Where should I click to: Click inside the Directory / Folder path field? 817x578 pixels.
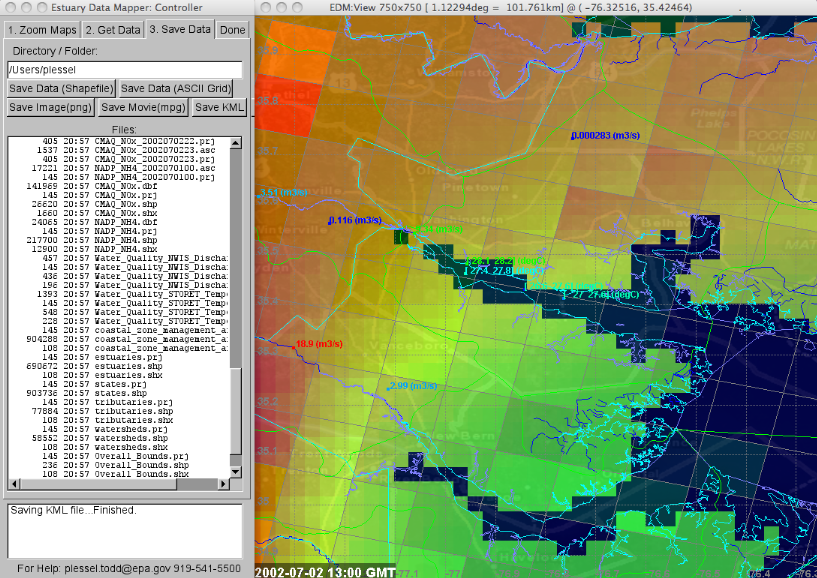(120, 69)
